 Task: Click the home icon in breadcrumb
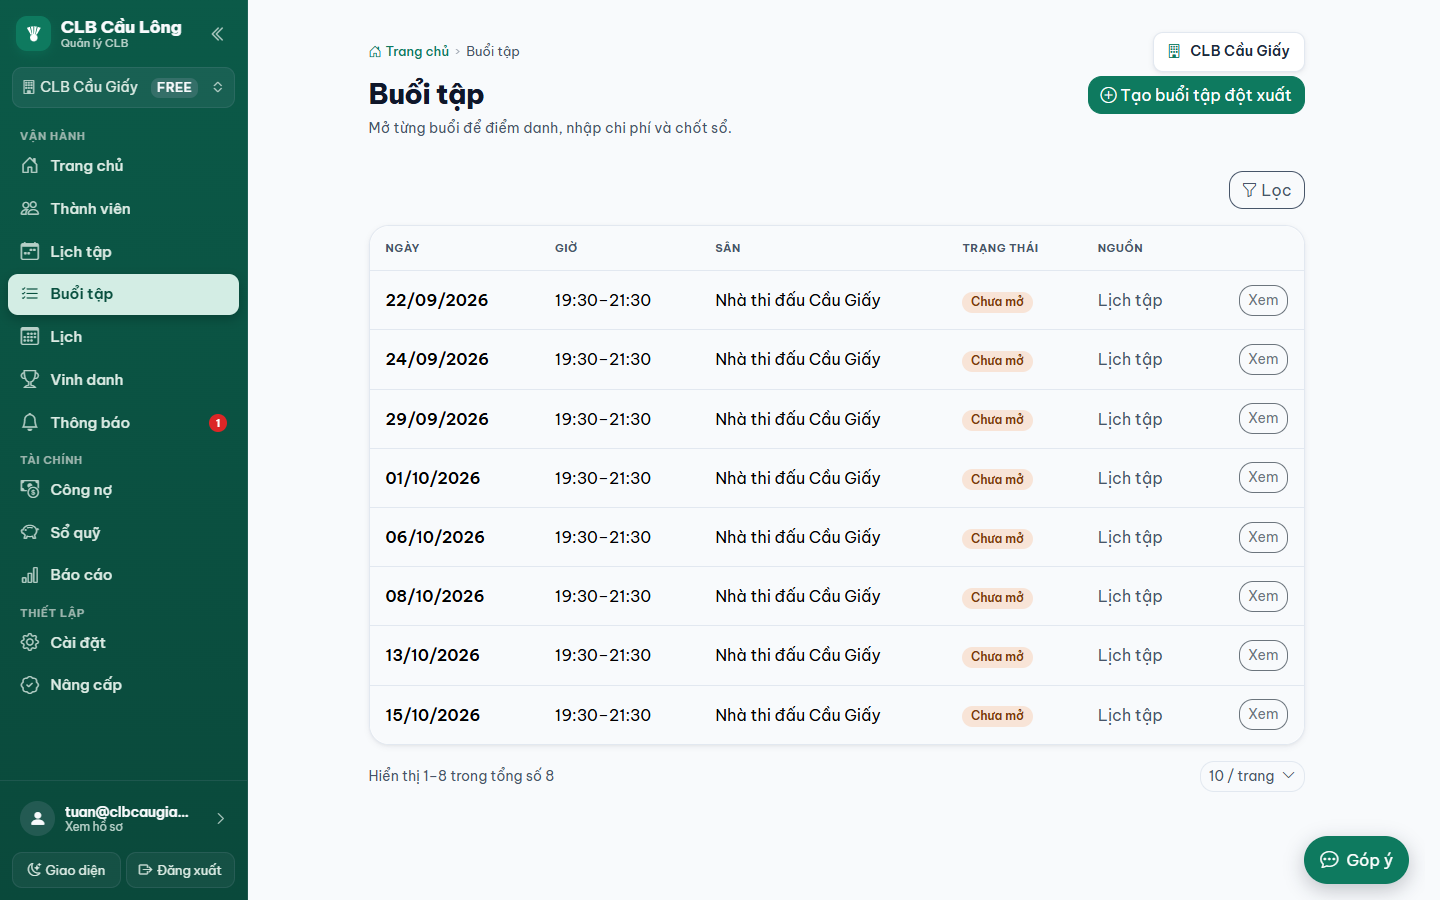pos(375,52)
